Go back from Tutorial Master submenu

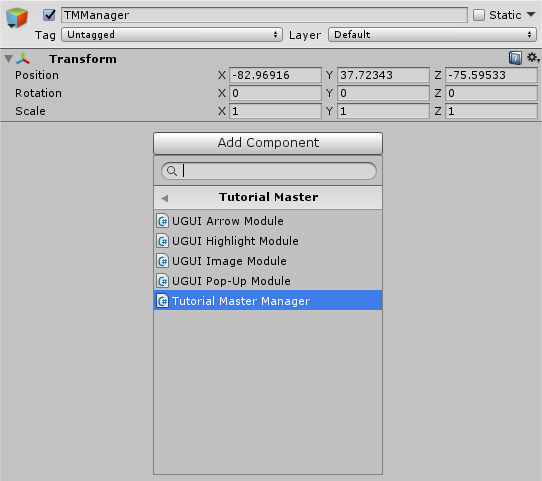[x=165, y=198]
